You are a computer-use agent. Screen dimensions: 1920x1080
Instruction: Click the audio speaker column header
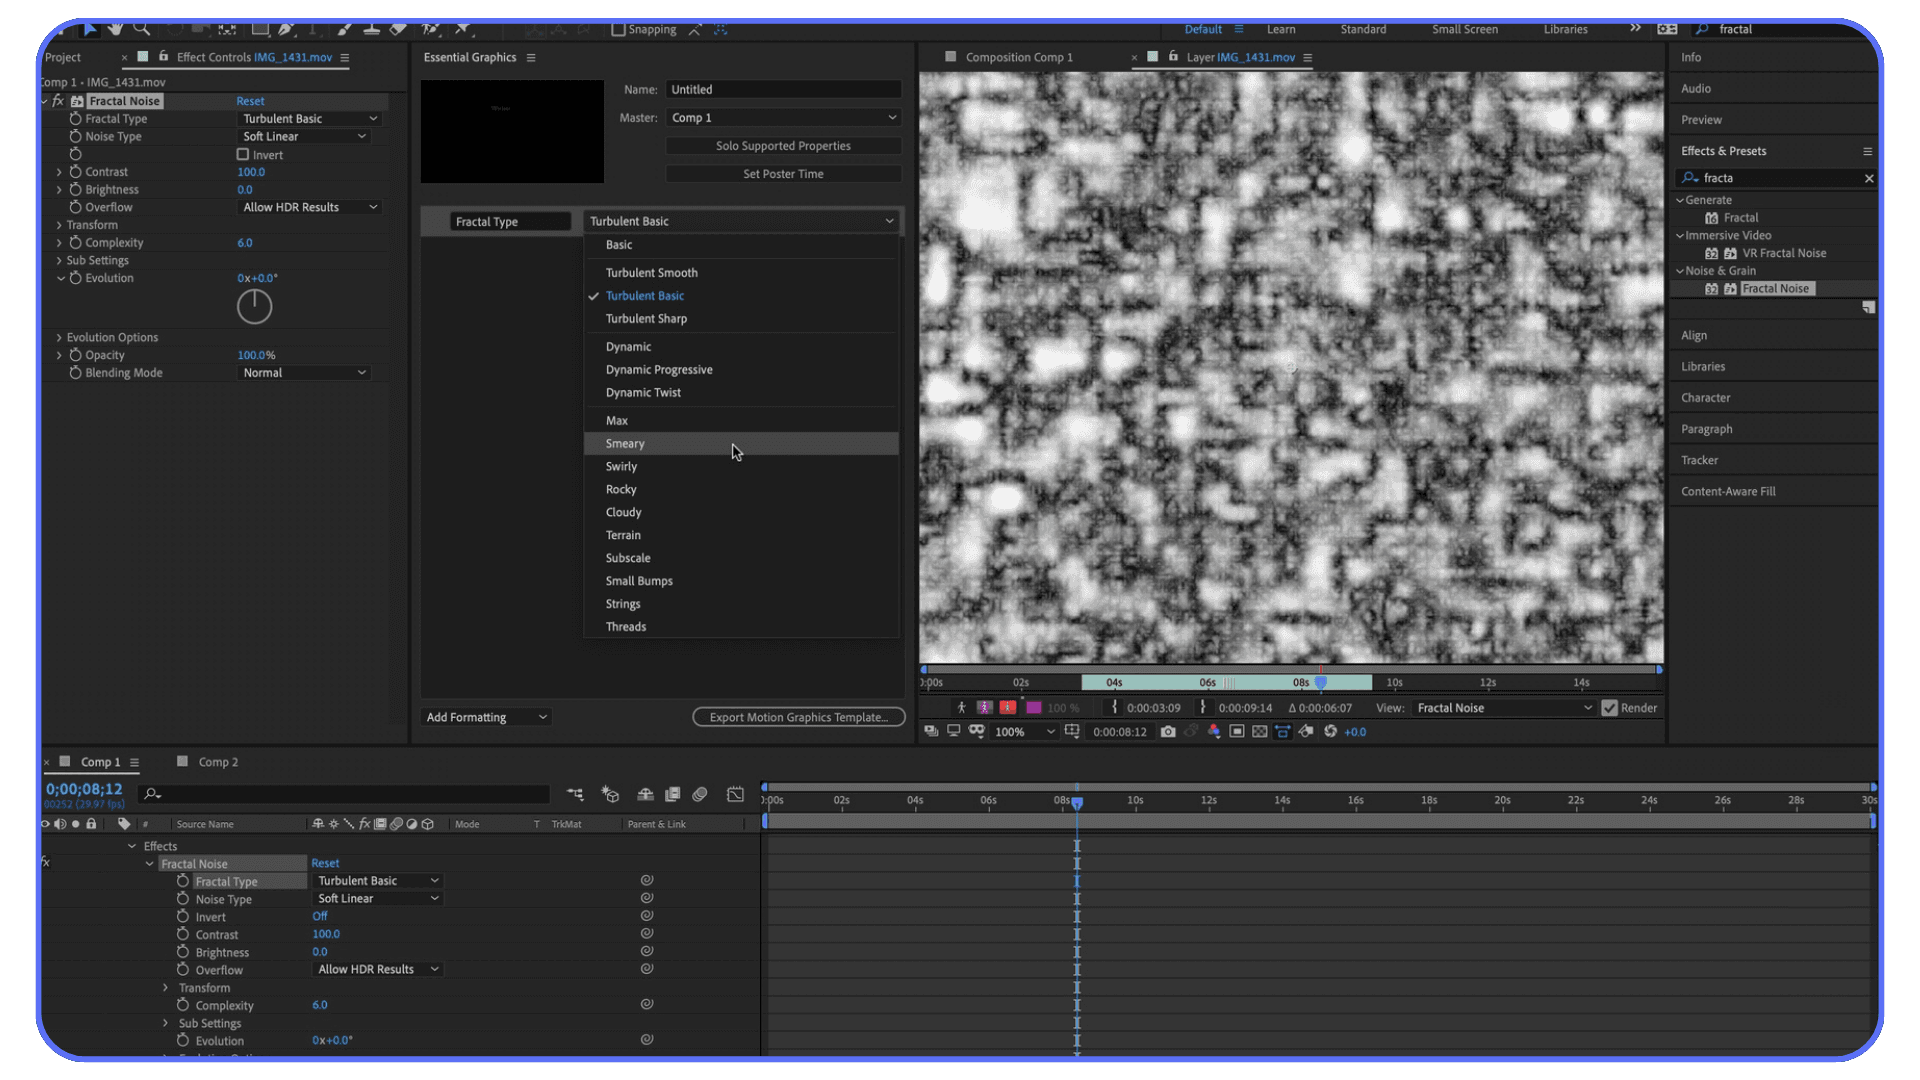(x=60, y=825)
